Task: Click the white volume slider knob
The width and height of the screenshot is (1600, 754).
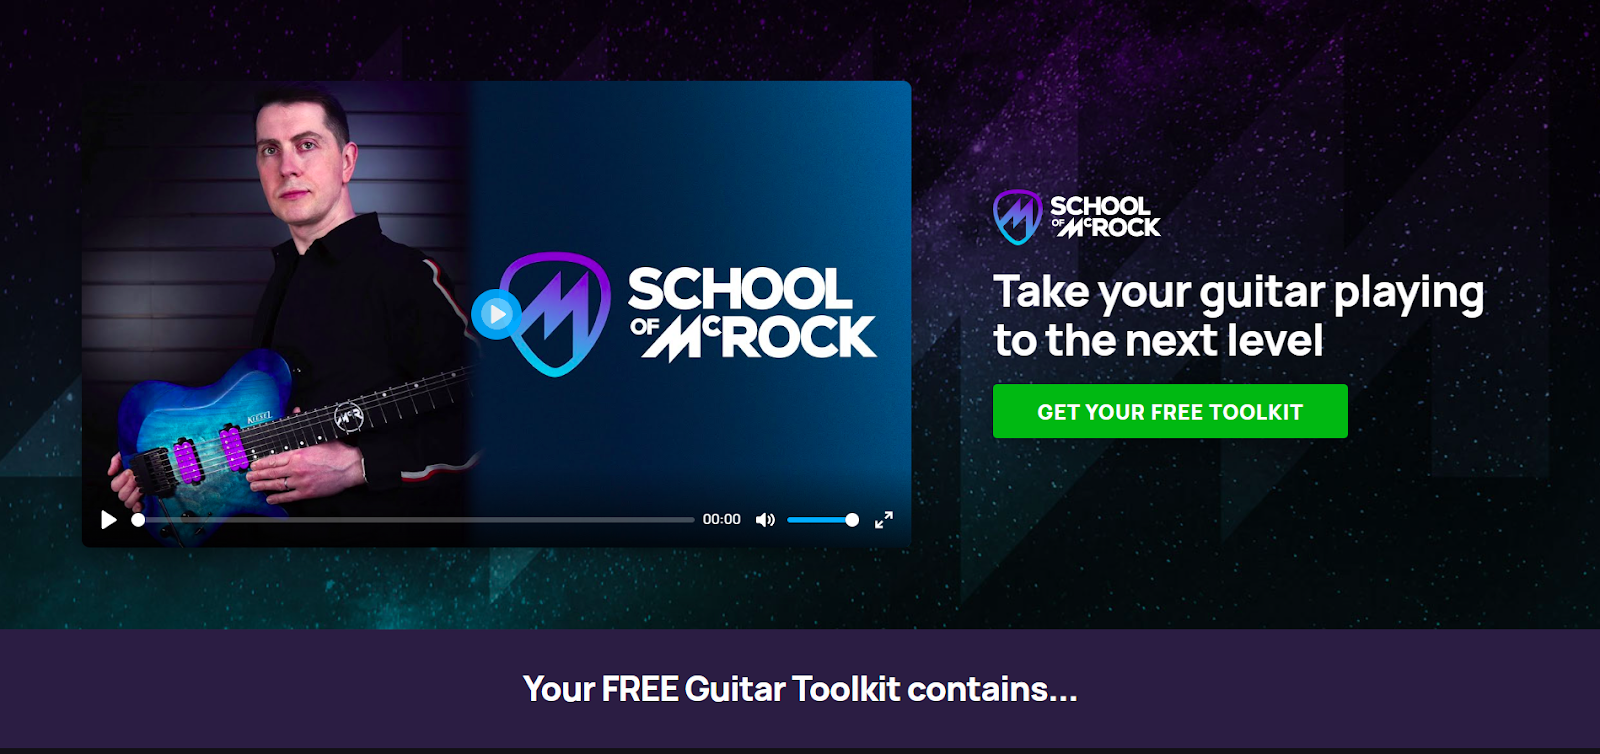Action: [852, 520]
